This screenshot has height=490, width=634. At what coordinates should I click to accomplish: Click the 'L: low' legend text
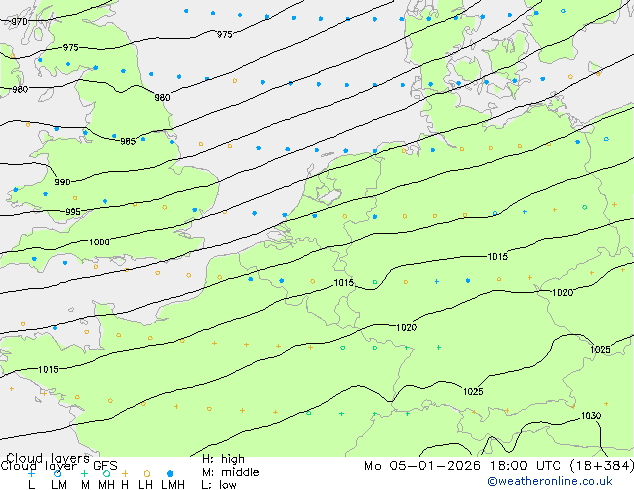[219, 484]
